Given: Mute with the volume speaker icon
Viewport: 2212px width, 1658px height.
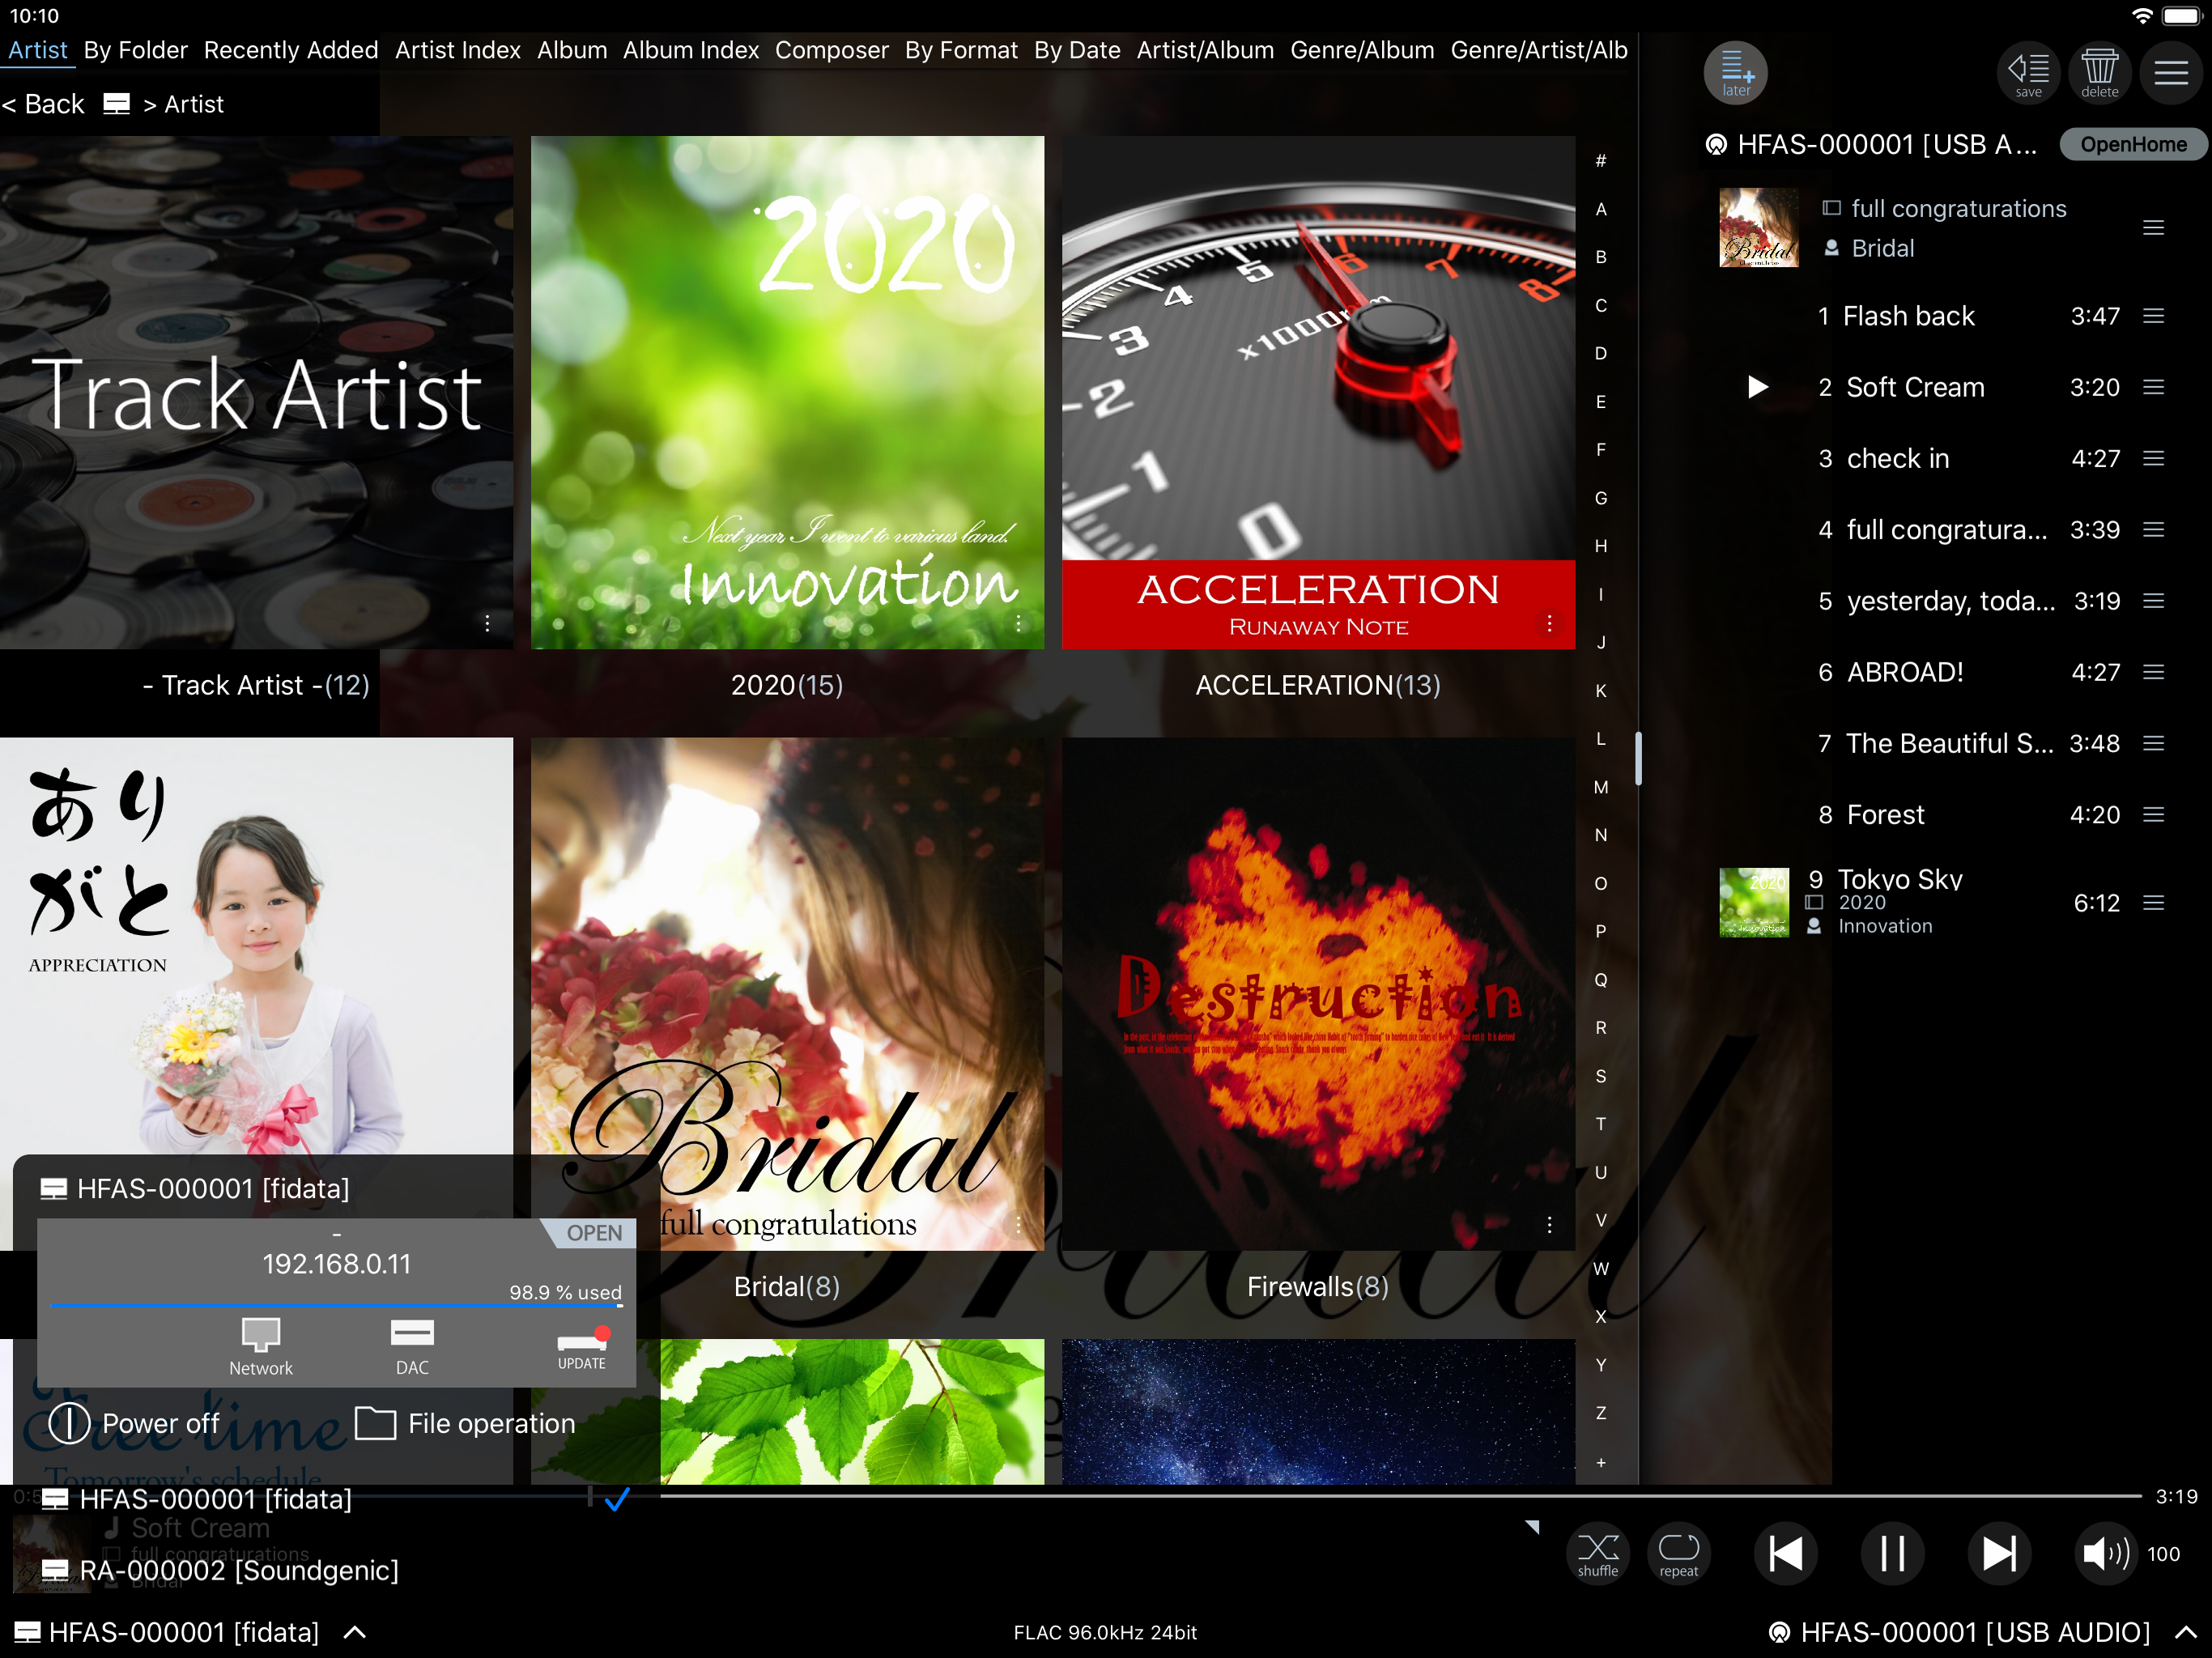Looking at the screenshot, I should pos(2105,1553).
